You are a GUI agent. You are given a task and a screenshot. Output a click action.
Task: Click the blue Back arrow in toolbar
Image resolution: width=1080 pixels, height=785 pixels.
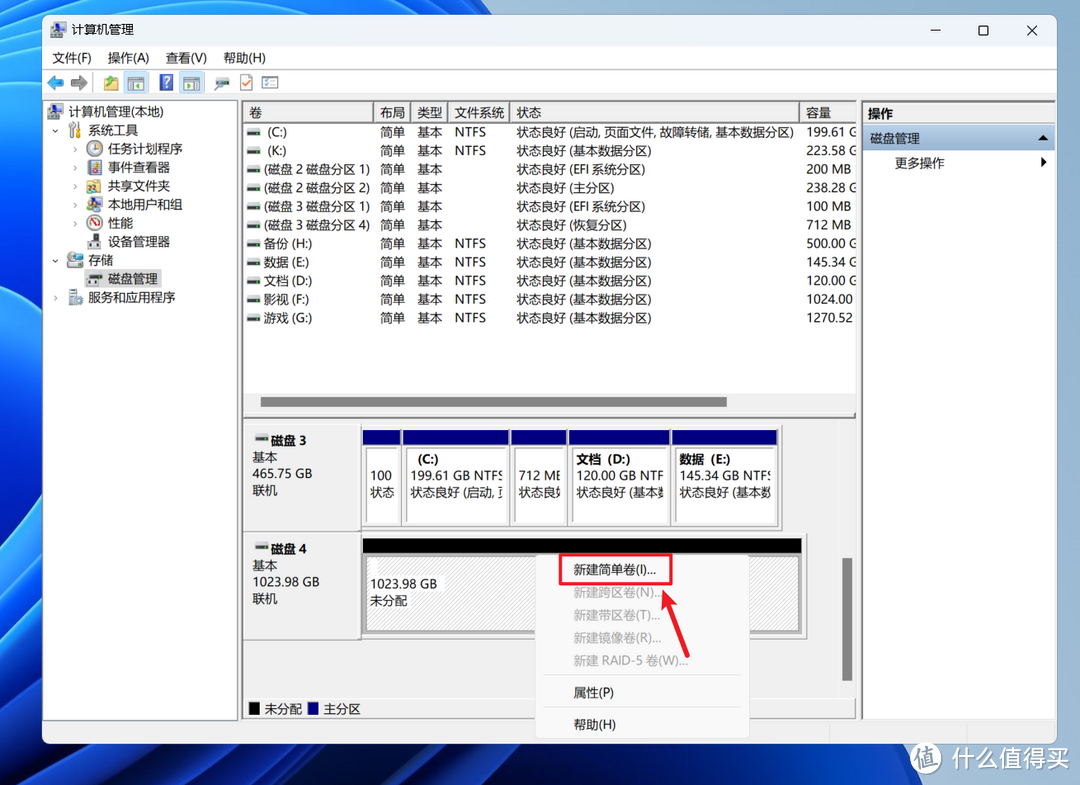56,83
